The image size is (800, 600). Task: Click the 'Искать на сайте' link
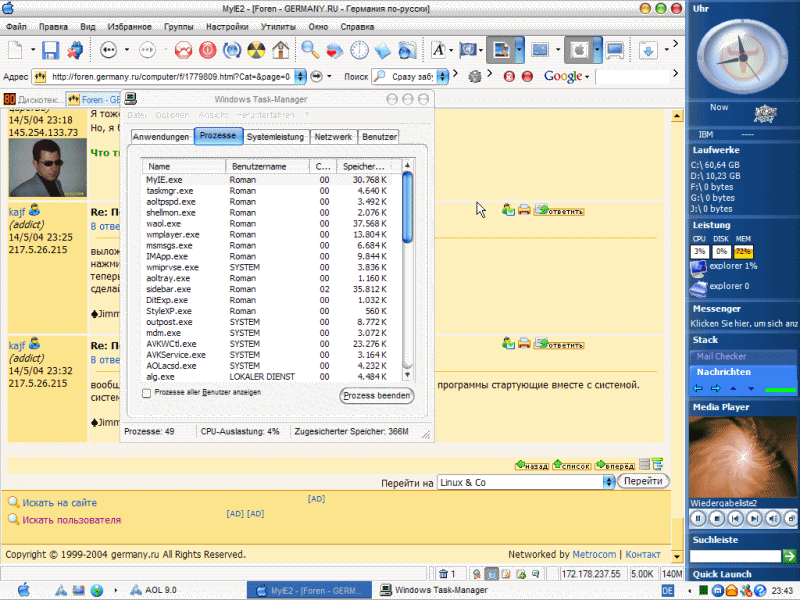pos(59,503)
